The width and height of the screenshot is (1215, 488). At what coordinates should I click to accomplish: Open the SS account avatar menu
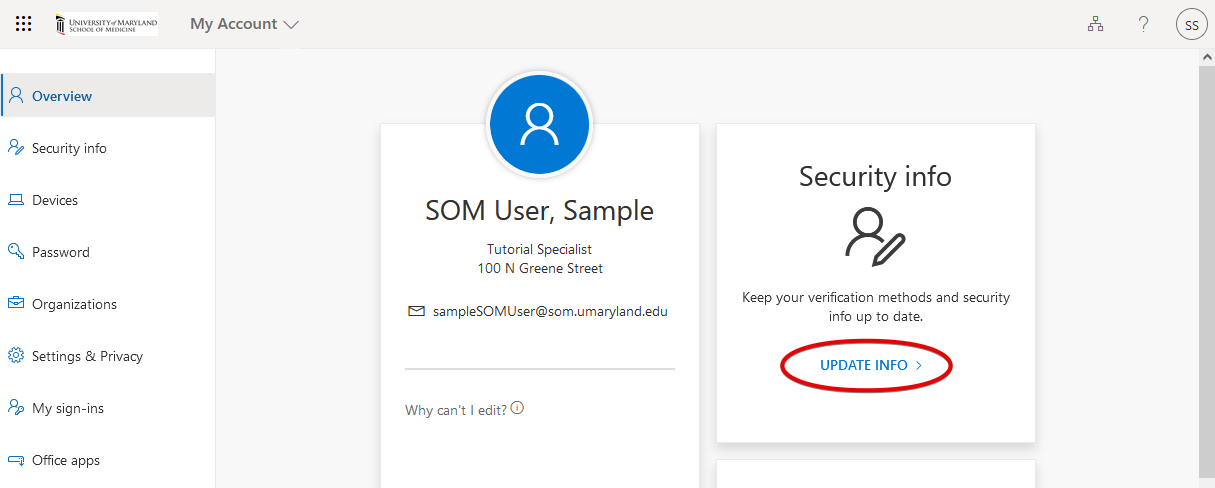[1191, 25]
